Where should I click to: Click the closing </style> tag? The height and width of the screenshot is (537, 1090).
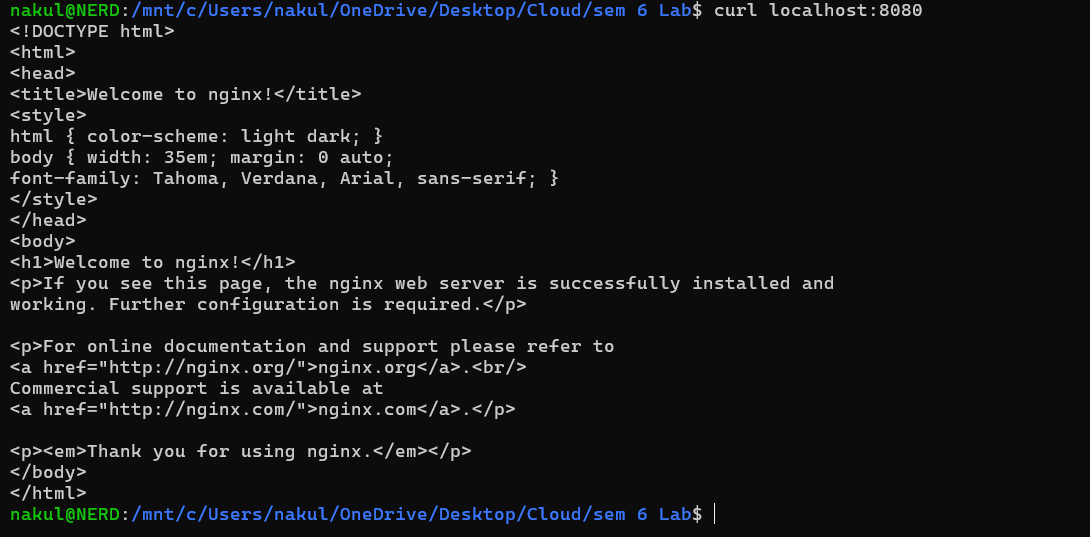pos(54,199)
